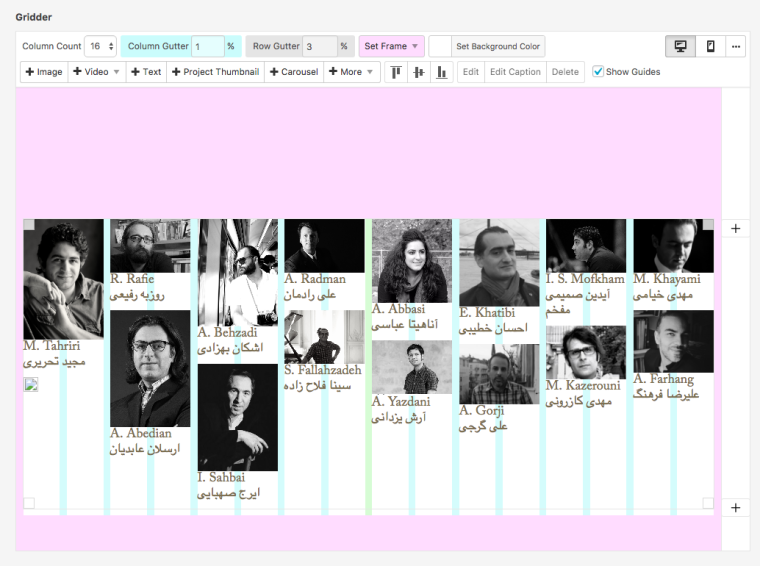Select the A. Abedian portrait photo
This screenshot has height=566, width=760.
pos(150,368)
